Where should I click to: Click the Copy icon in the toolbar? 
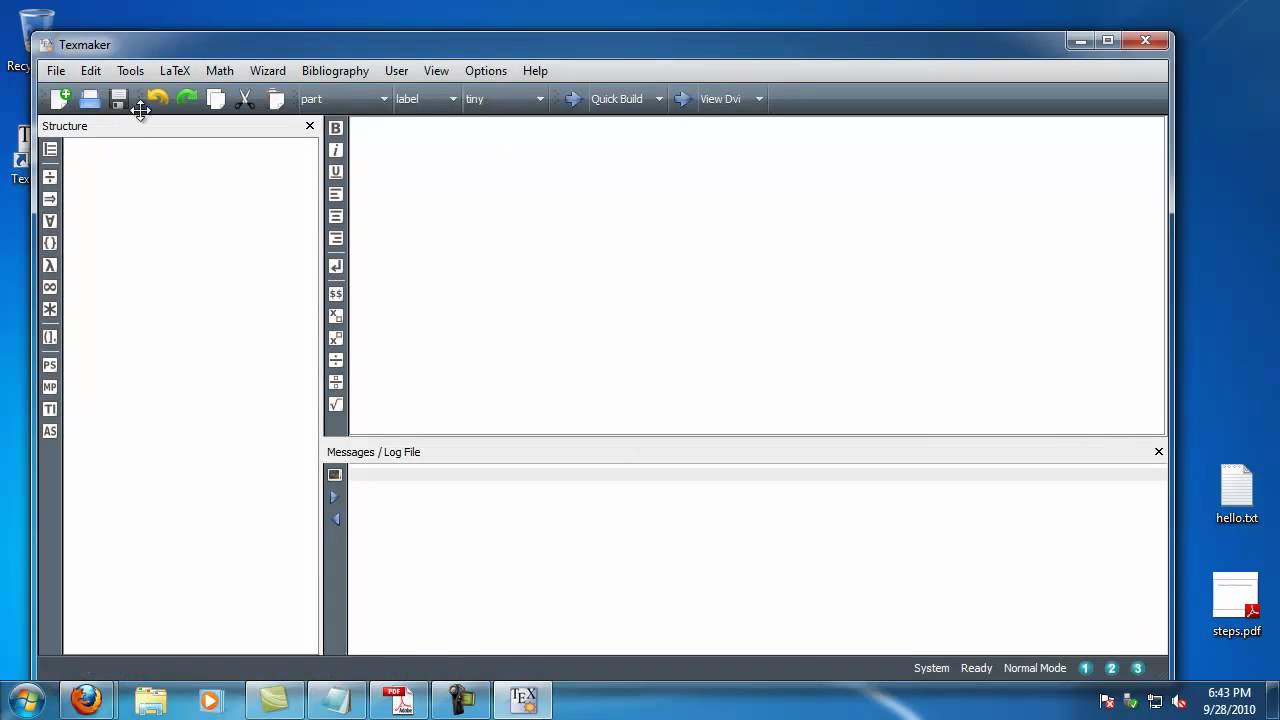click(x=216, y=98)
